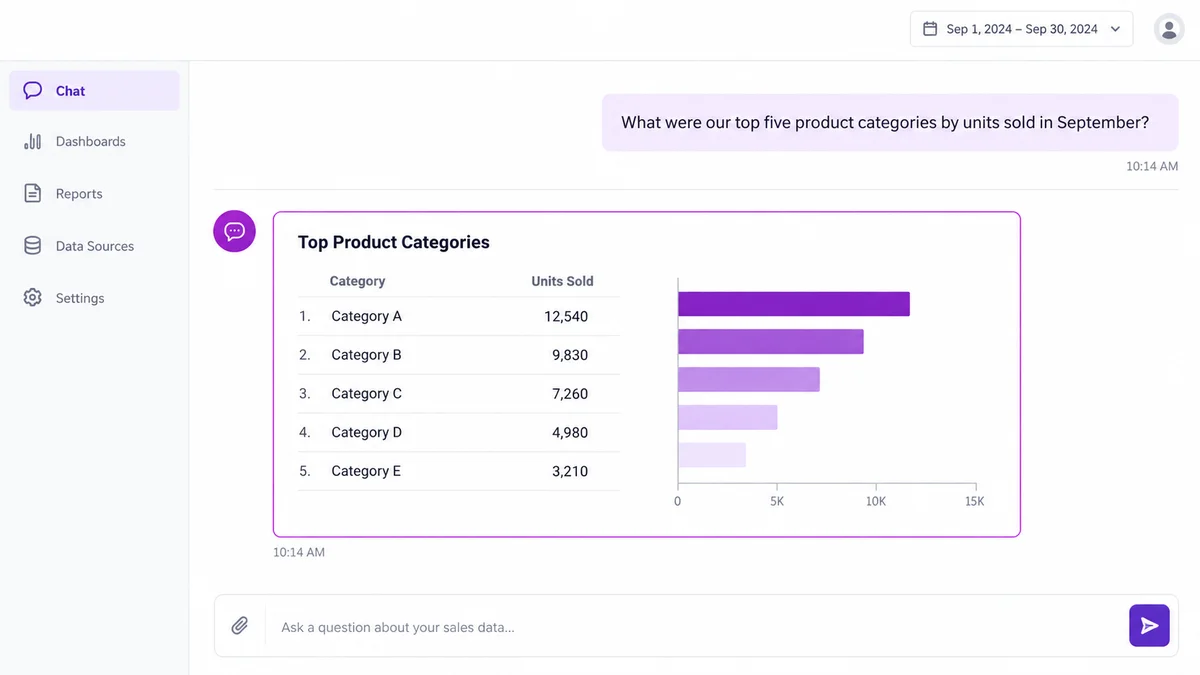Click the 7,260 units value

coord(570,394)
